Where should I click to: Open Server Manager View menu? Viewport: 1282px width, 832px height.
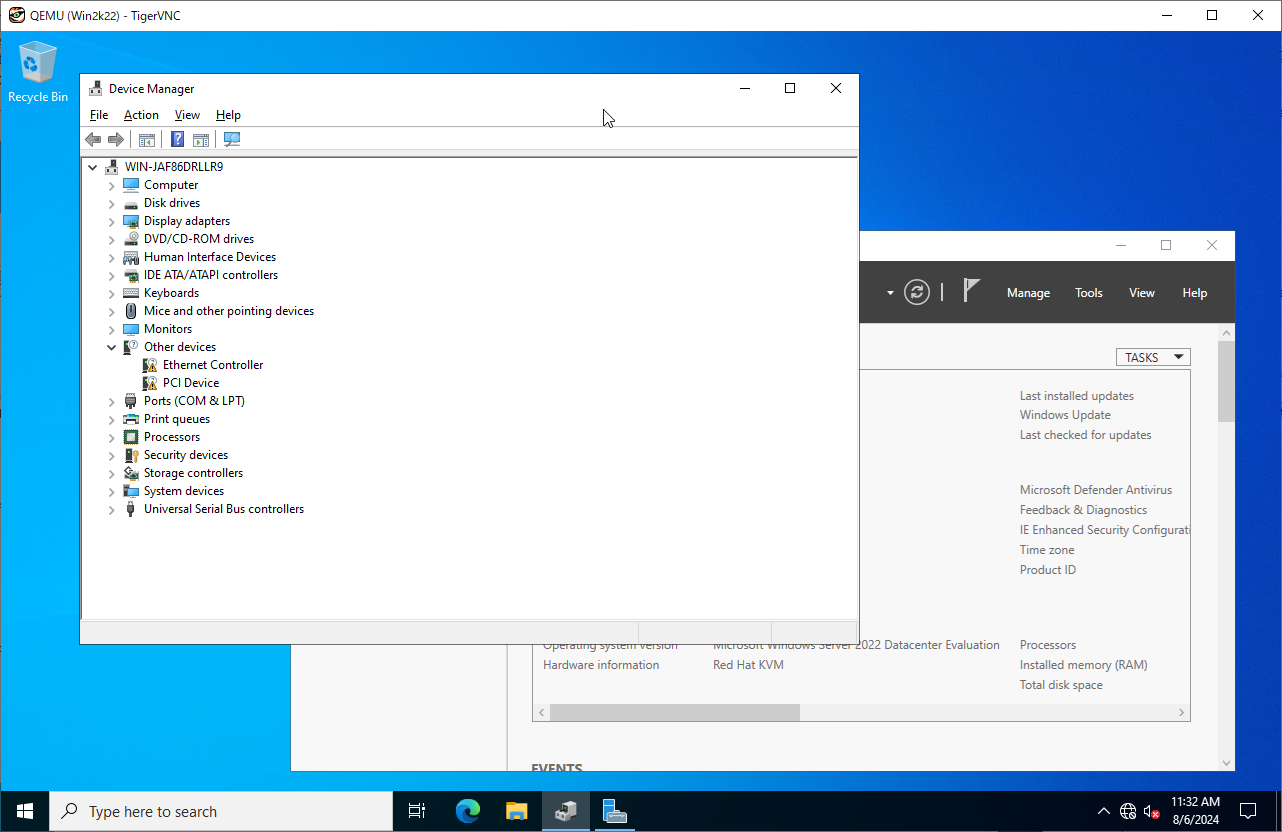1141,293
